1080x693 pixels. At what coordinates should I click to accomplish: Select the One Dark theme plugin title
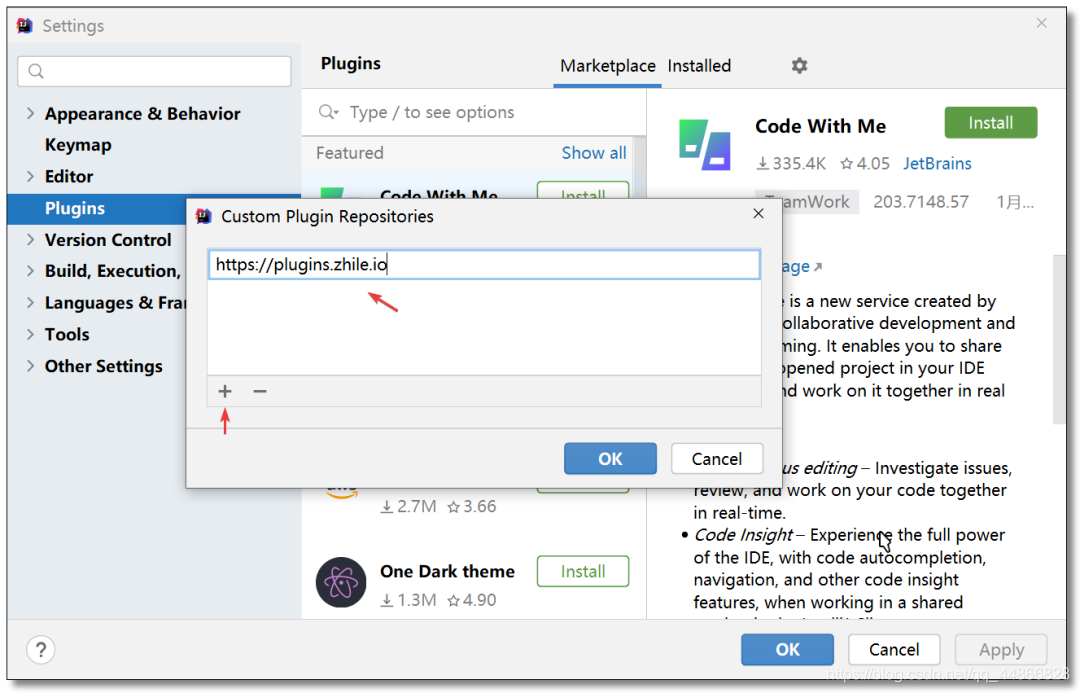point(447,571)
